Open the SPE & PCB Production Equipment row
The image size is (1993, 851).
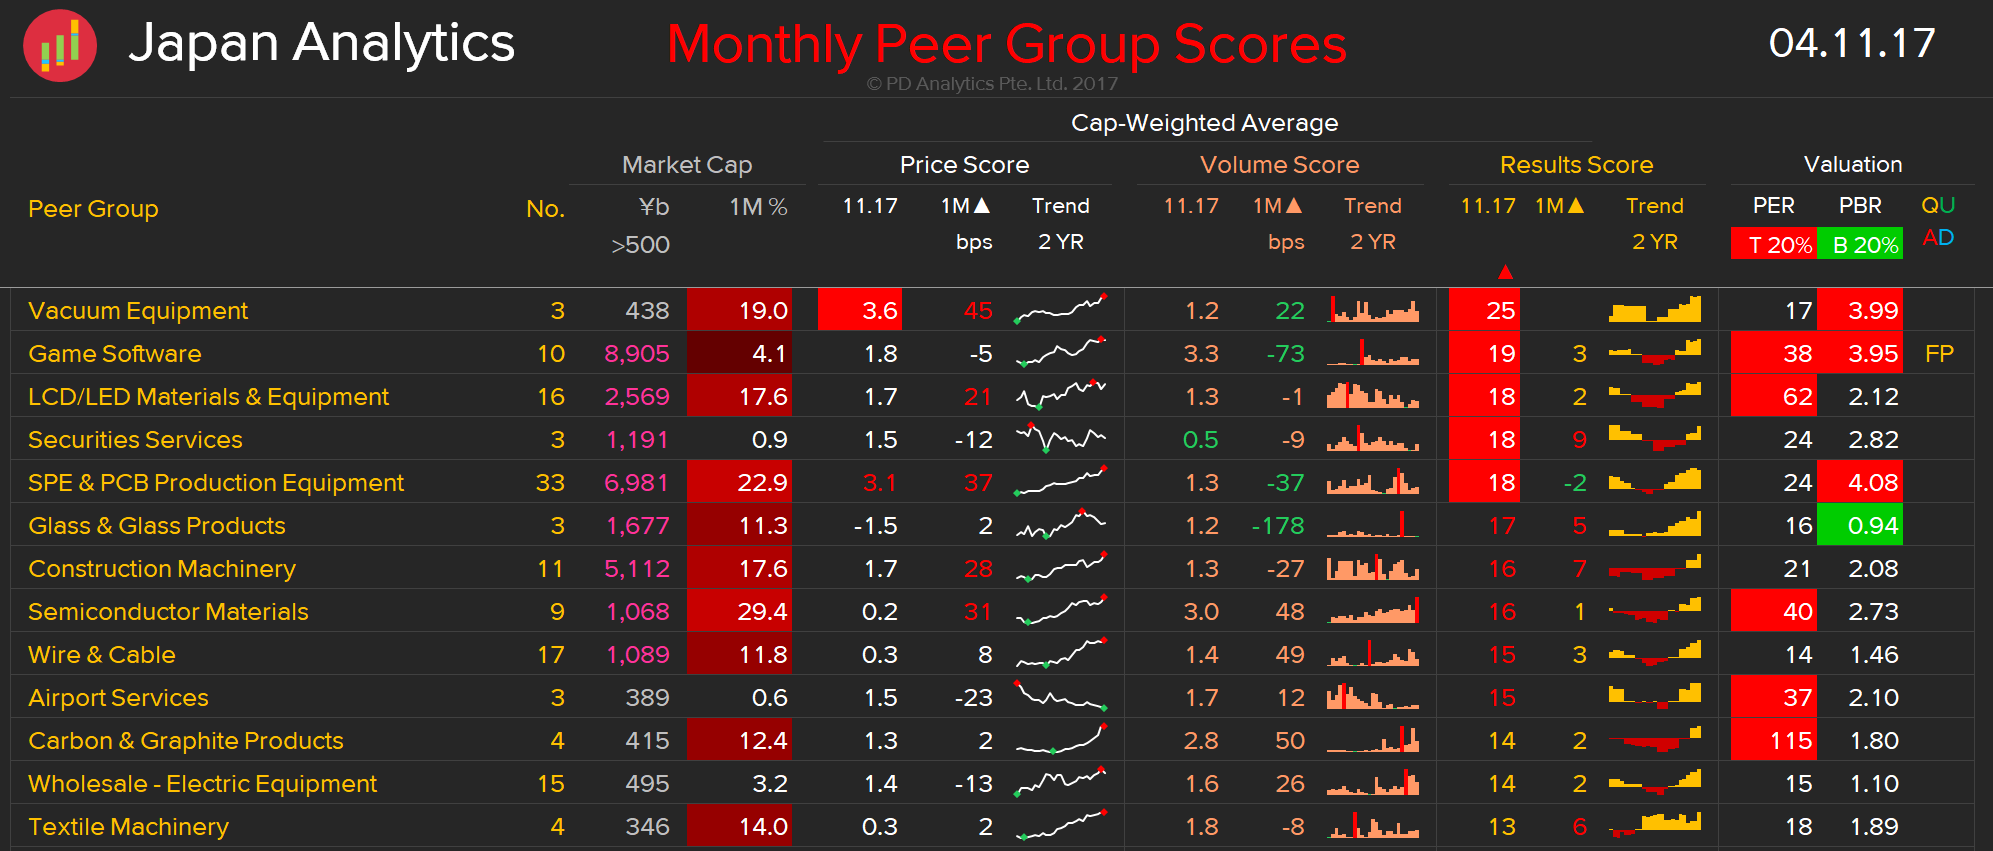[216, 483]
